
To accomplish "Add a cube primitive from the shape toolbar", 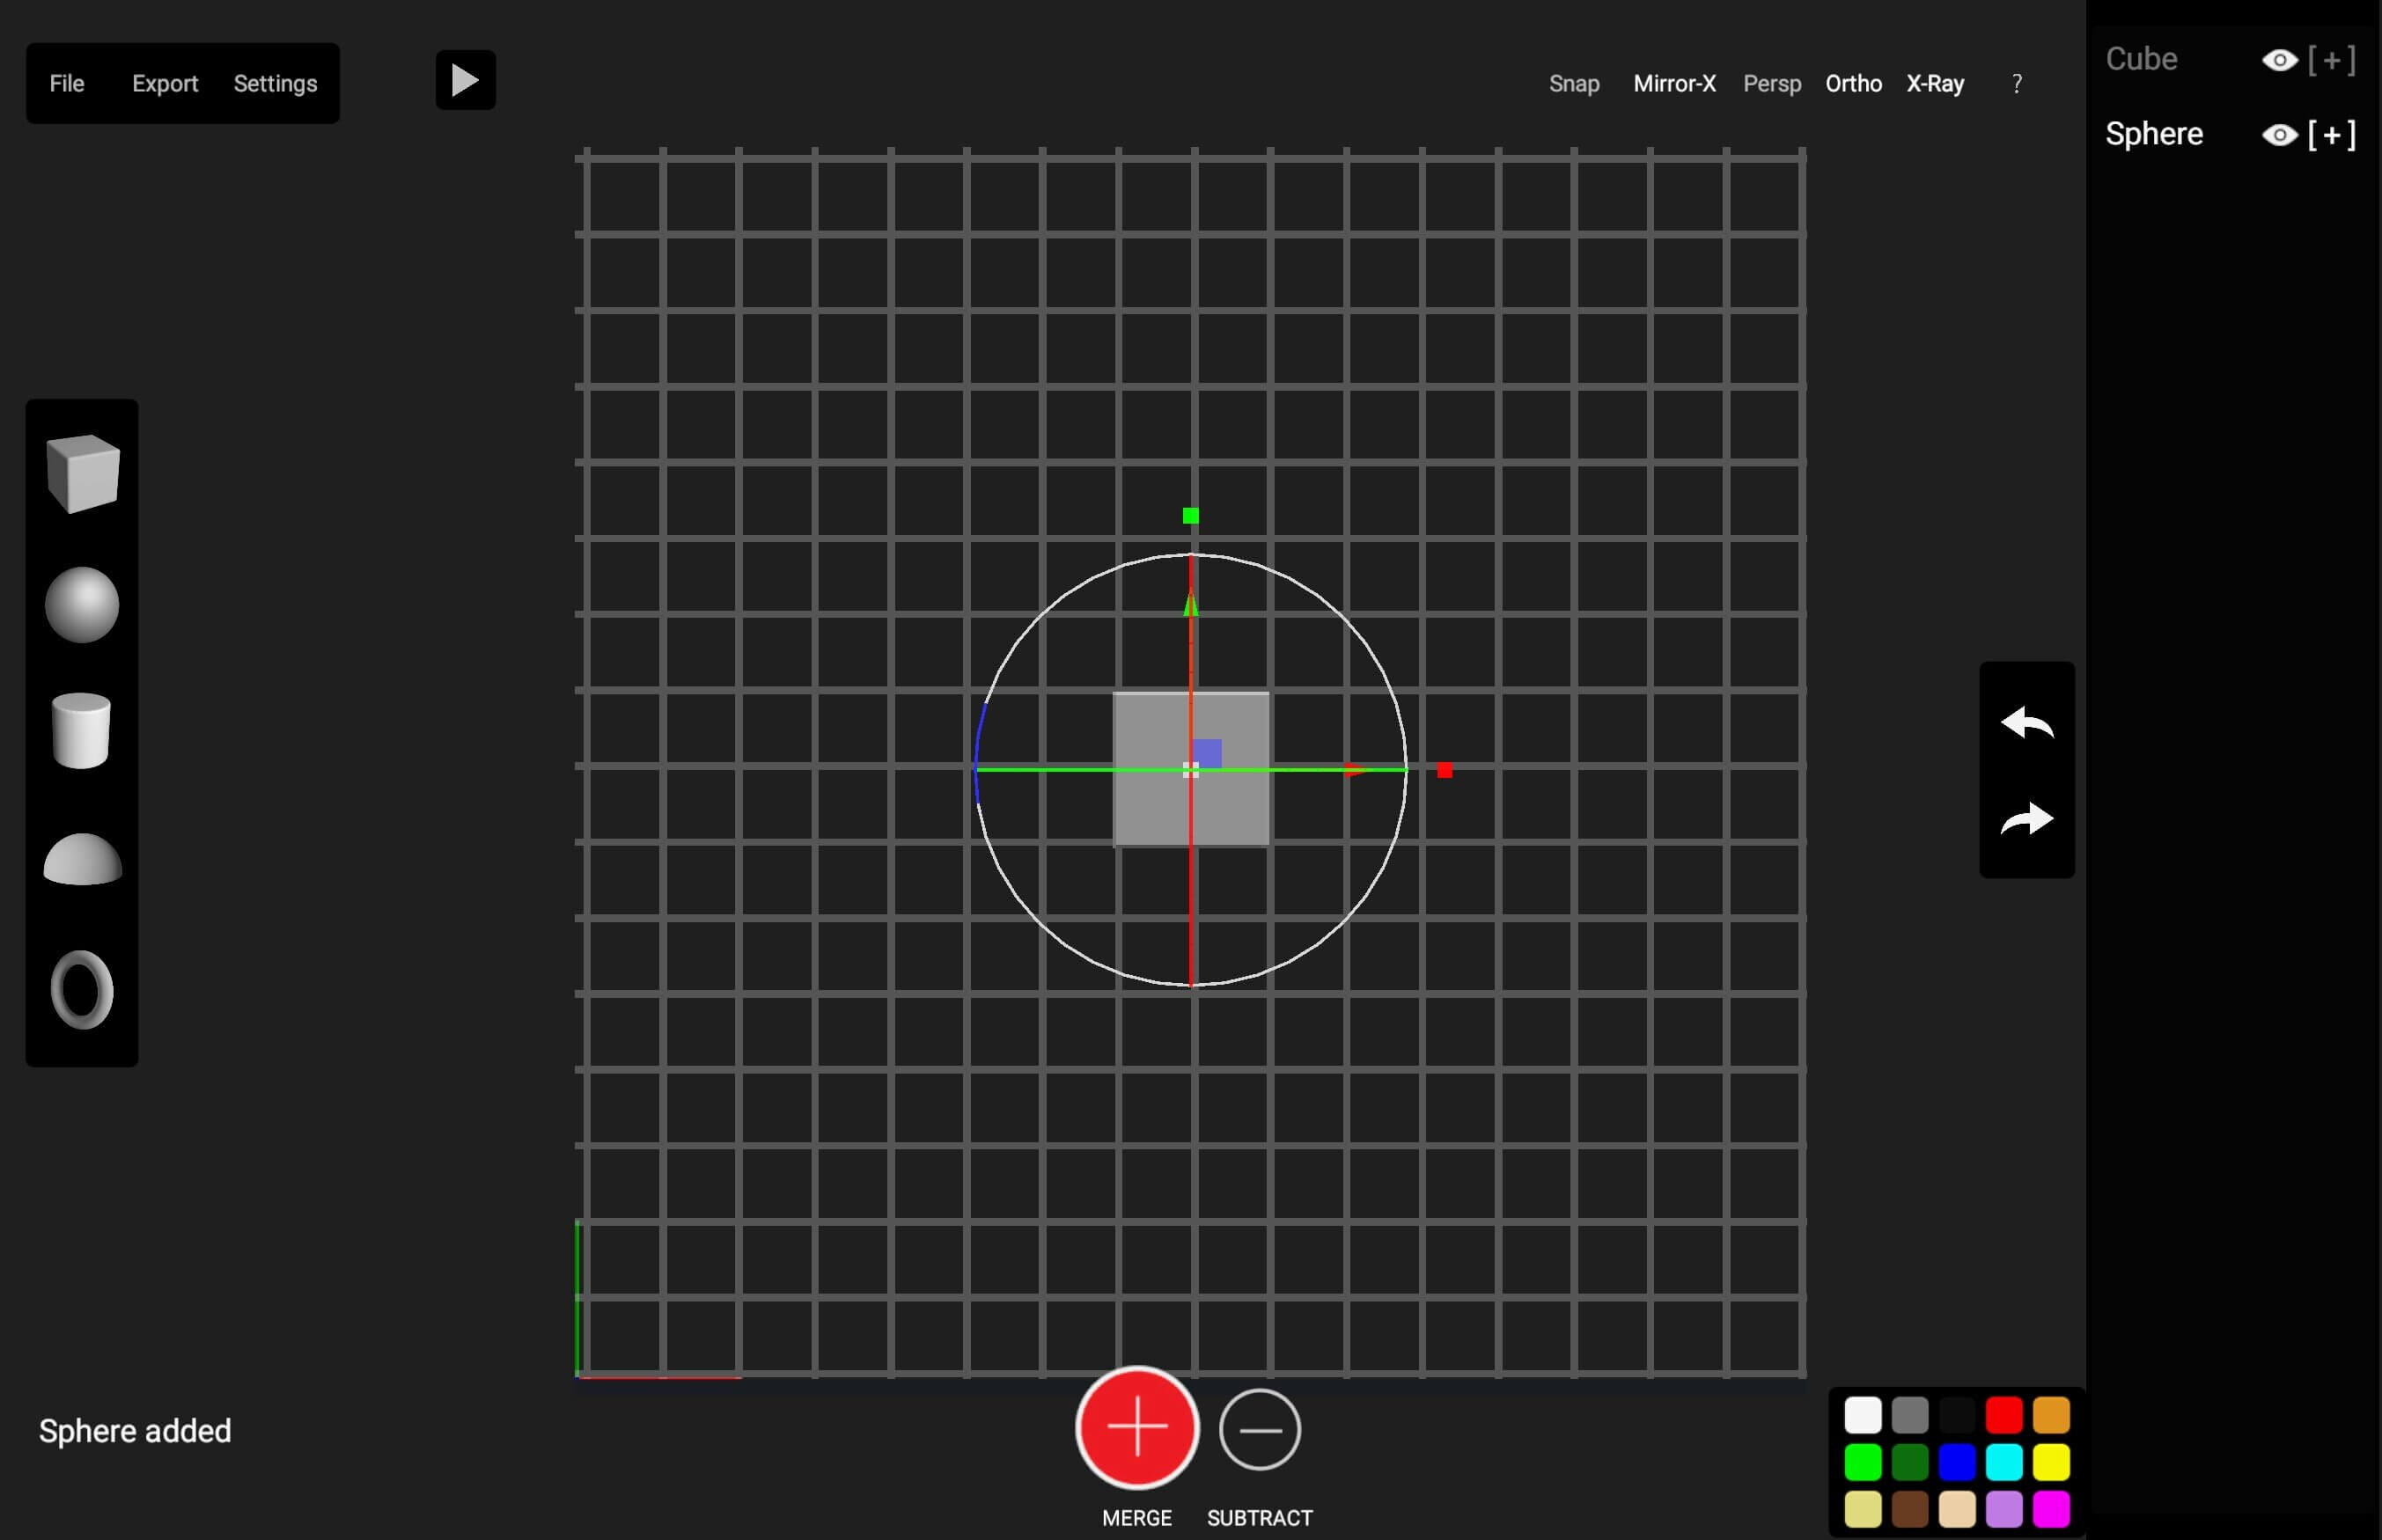I will point(83,473).
